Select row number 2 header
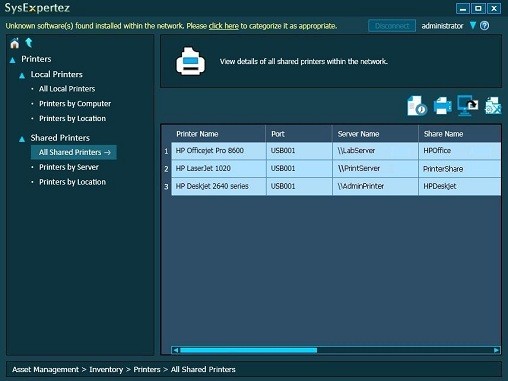 click(166, 169)
